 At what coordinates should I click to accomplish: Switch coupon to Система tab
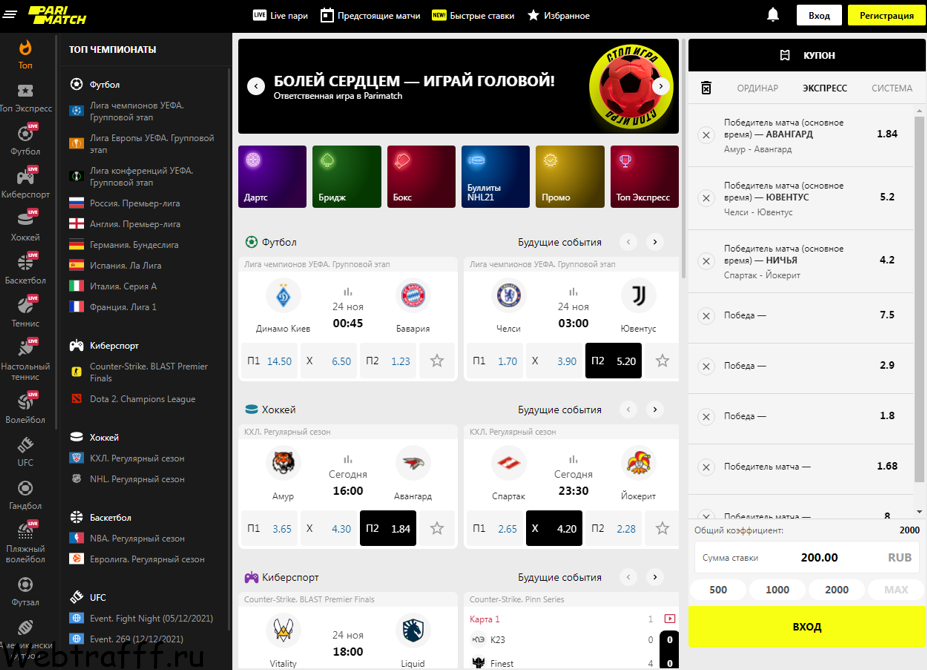click(x=892, y=88)
